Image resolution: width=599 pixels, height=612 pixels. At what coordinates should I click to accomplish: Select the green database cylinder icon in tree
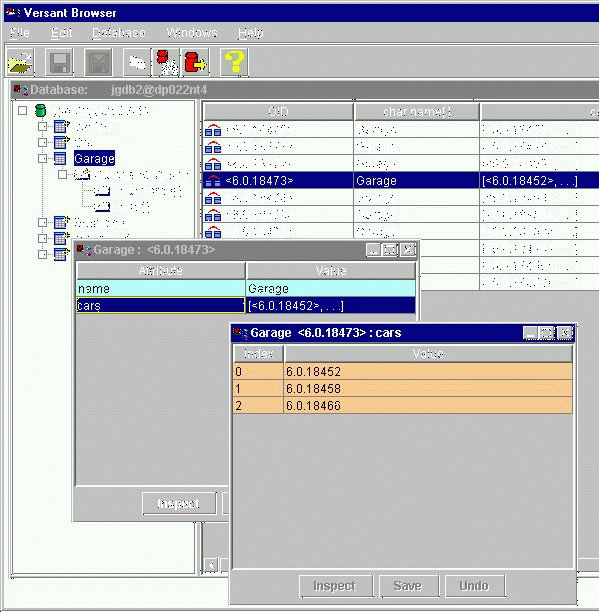(x=40, y=110)
